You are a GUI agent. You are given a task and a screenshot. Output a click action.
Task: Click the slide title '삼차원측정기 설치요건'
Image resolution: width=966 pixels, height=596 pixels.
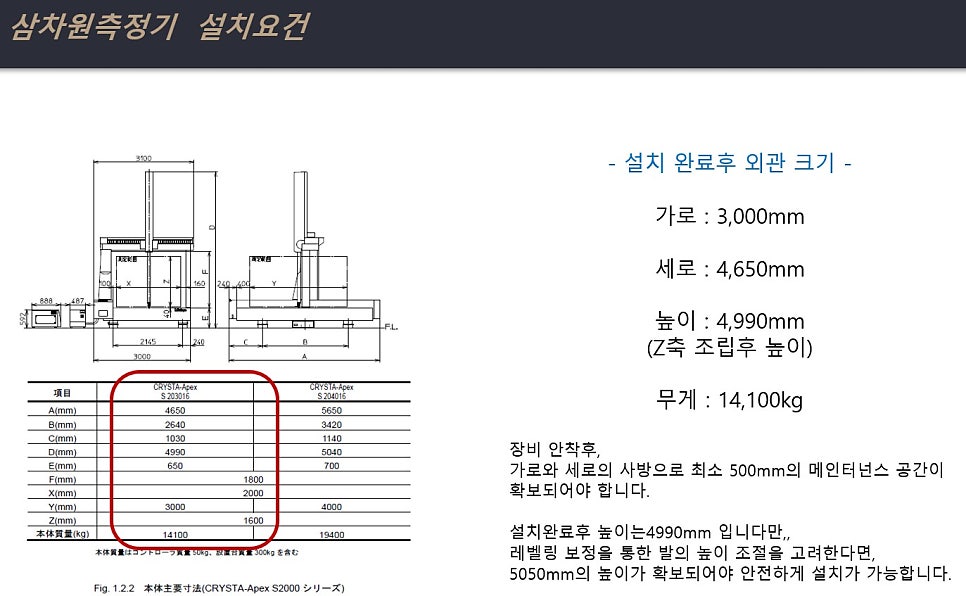click(157, 27)
